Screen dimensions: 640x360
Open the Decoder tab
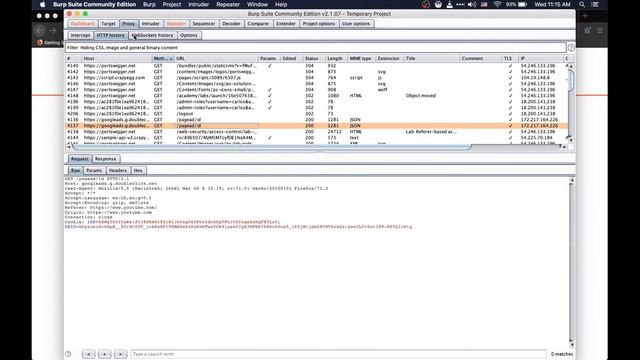(231, 24)
